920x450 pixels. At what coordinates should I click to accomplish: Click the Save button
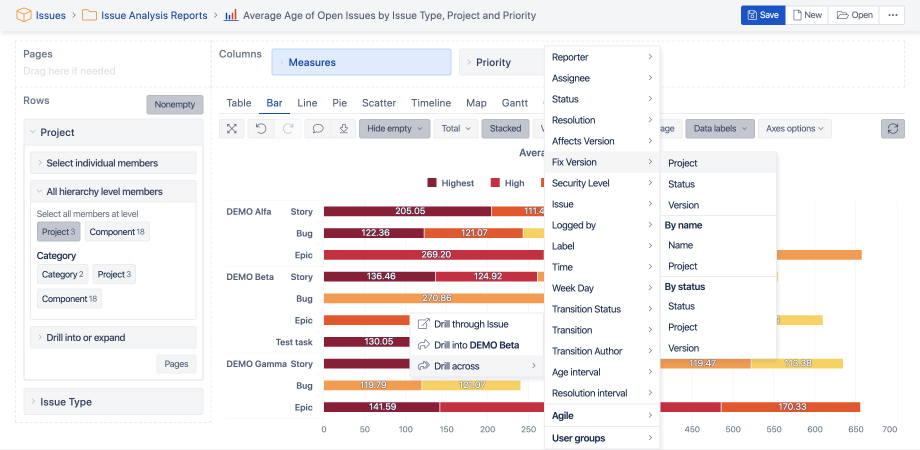coord(763,15)
